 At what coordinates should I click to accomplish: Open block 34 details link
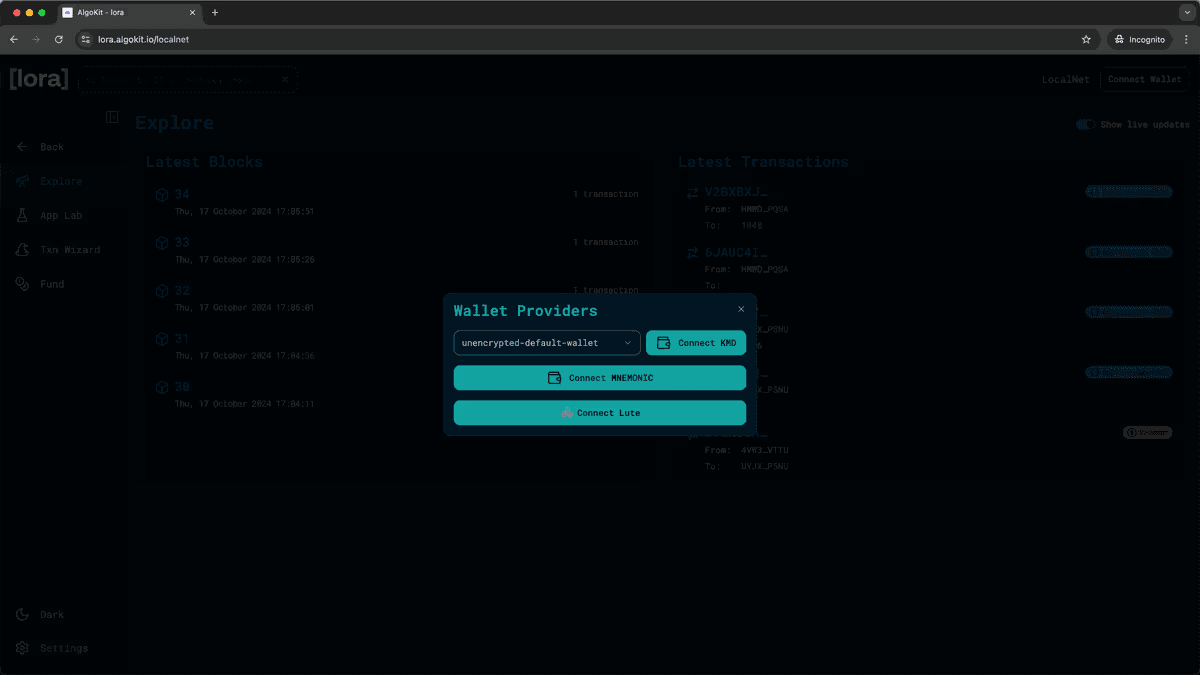(x=181, y=193)
